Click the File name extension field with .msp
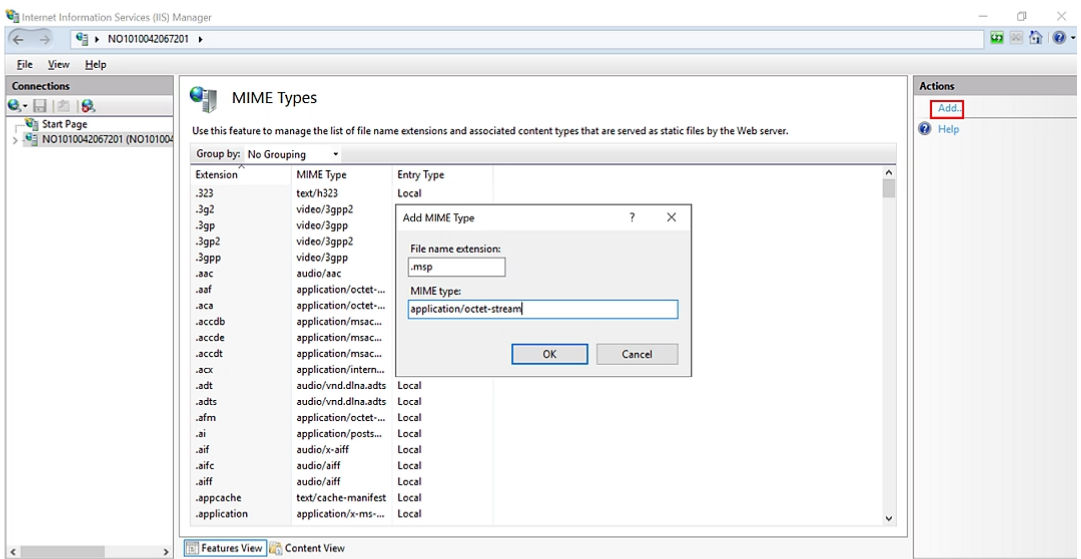 tap(456, 267)
